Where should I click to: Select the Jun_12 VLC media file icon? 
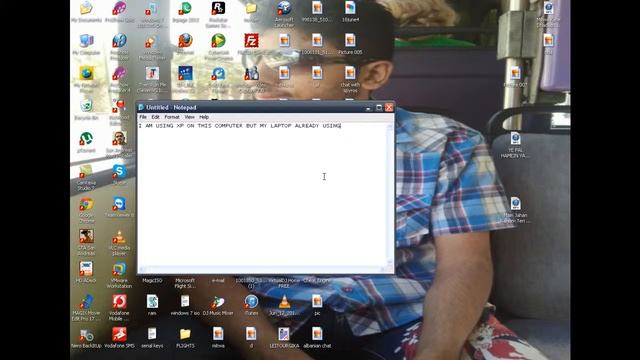point(284,305)
